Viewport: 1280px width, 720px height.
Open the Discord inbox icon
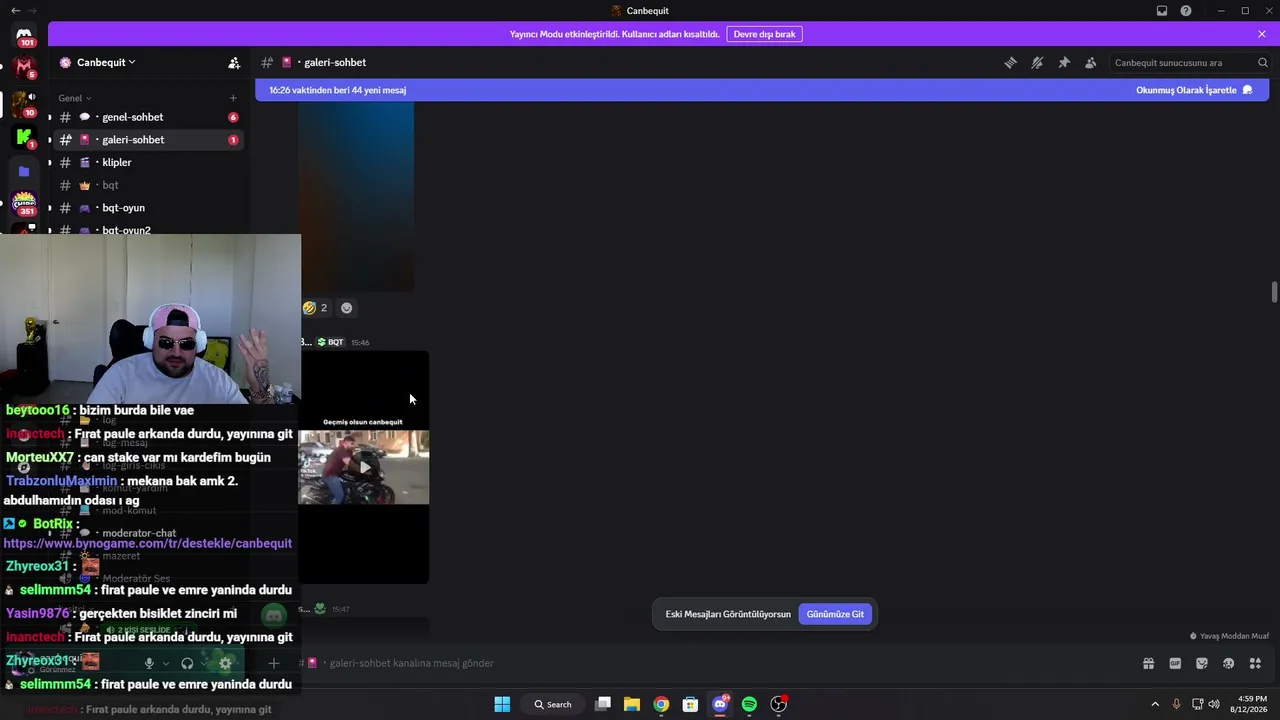pos(1162,11)
